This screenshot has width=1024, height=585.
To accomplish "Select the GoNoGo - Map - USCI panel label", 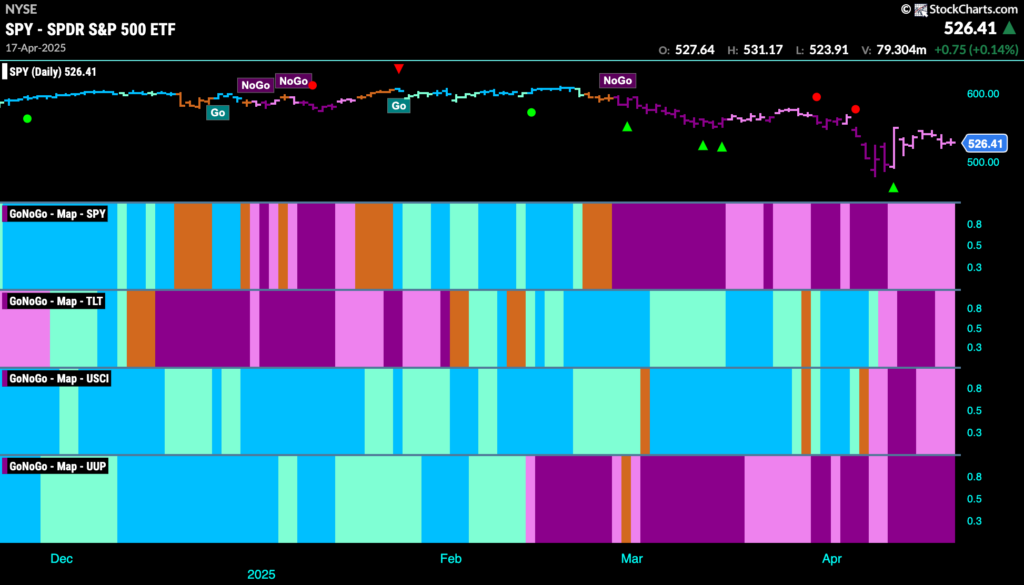I will (x=57, y=379).
